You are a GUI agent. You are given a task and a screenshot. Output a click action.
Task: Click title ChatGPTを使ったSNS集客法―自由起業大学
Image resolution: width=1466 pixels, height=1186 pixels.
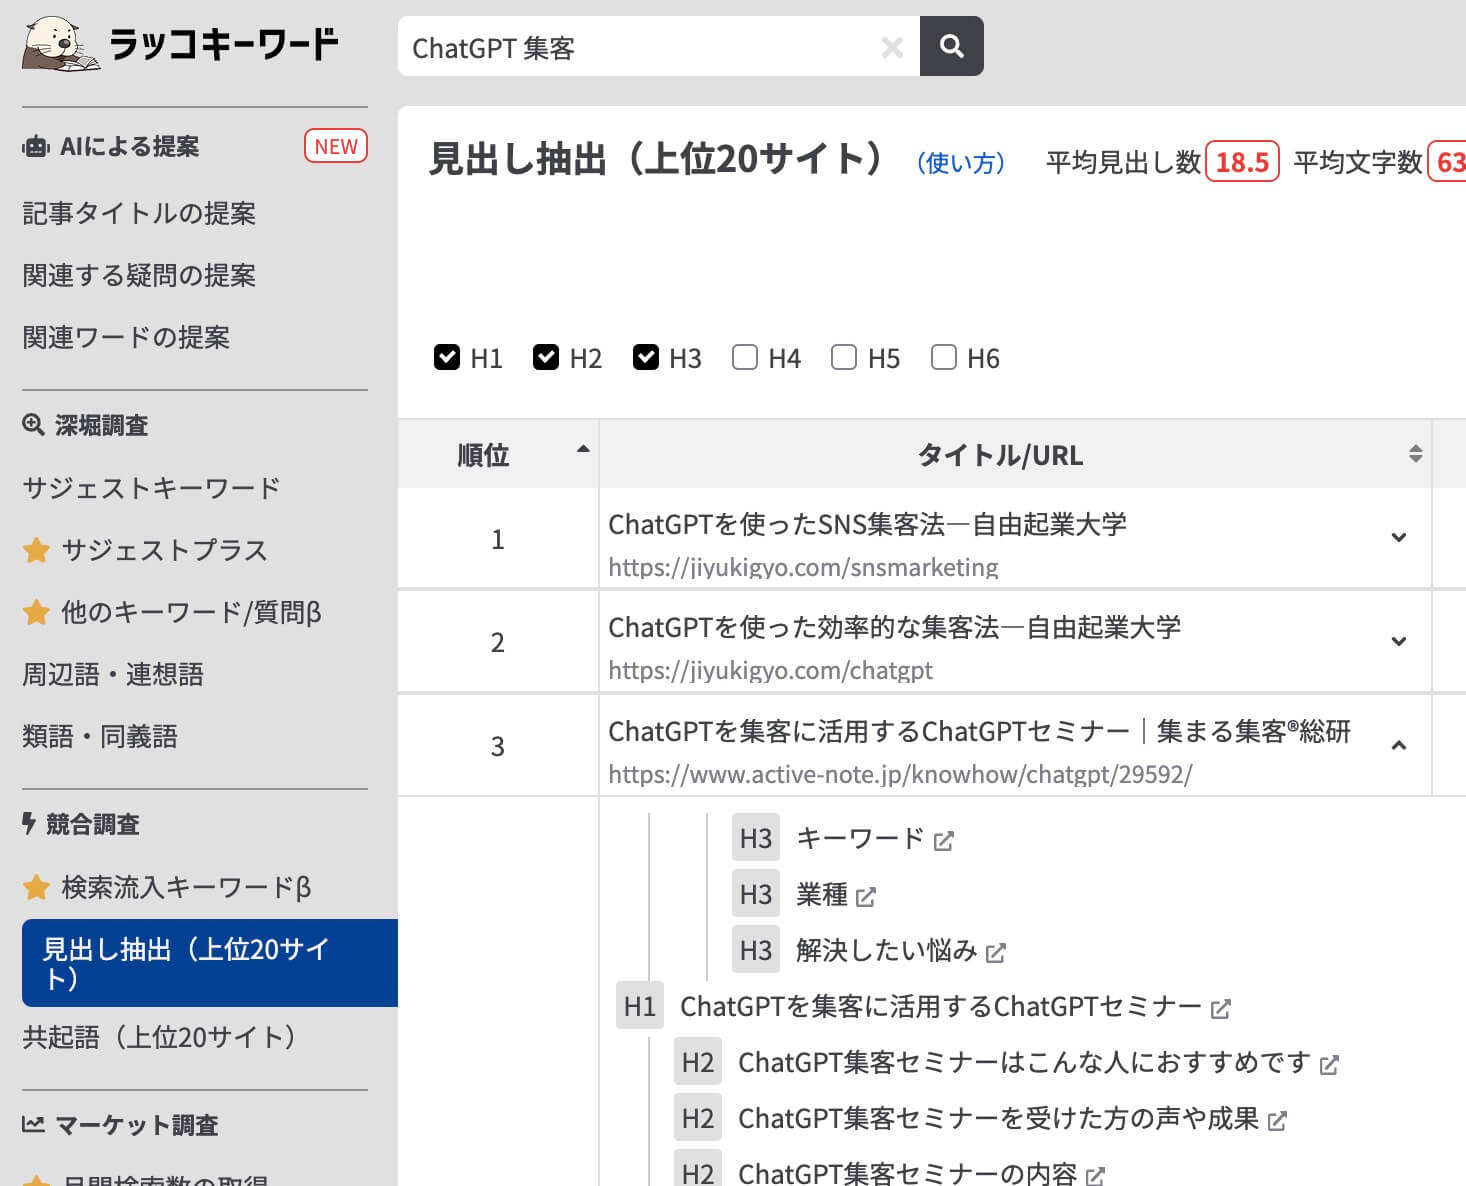coord(867,524)
